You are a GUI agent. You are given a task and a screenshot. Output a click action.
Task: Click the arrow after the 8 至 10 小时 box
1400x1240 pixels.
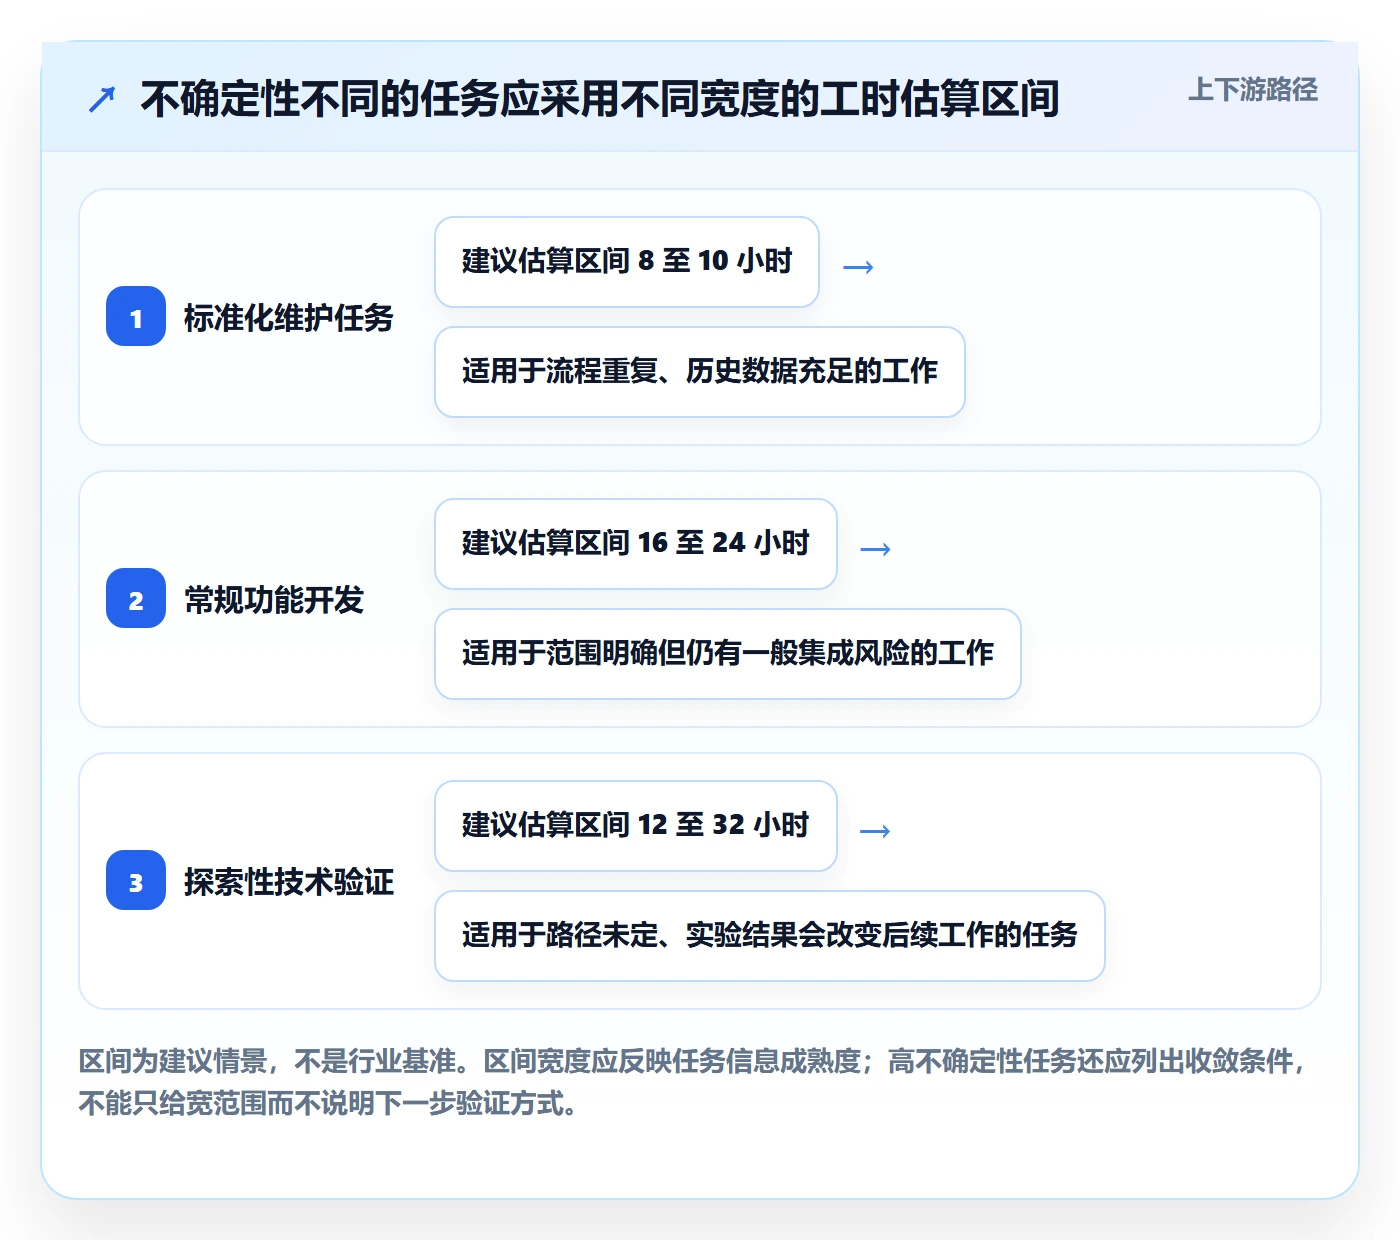[858, 267]
